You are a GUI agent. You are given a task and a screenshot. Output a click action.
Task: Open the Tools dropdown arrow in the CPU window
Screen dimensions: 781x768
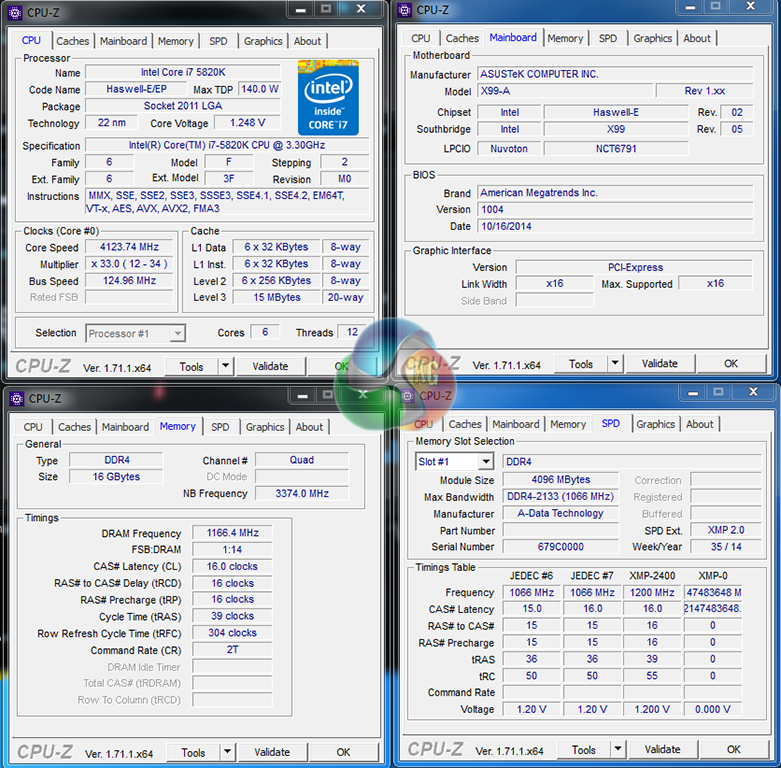click(226, 366)
